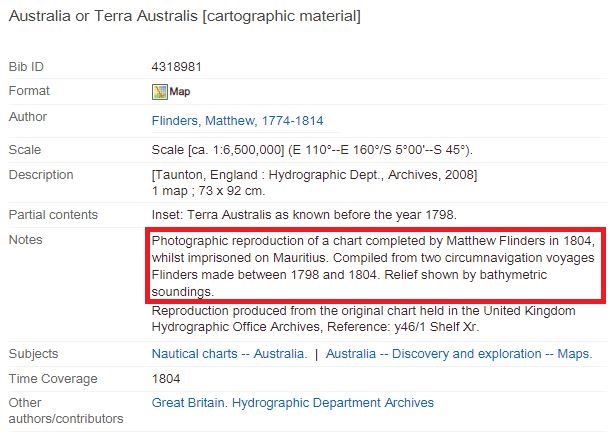
Task: Click the Map format icon
Action: (160, 92)
